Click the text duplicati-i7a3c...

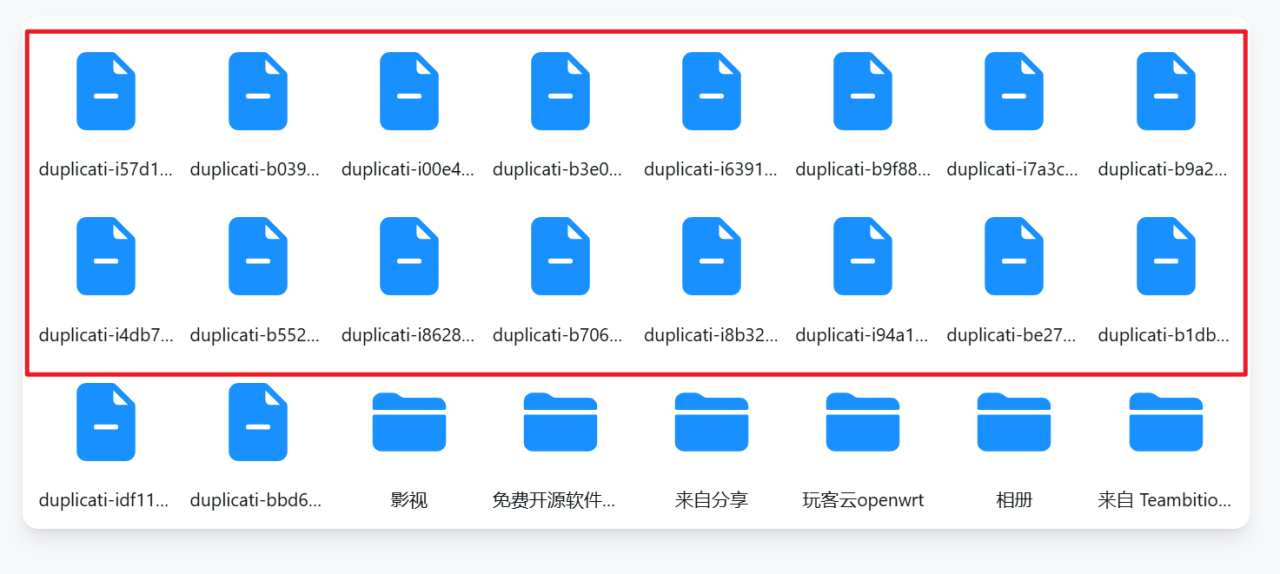[x=1014, y=170]
